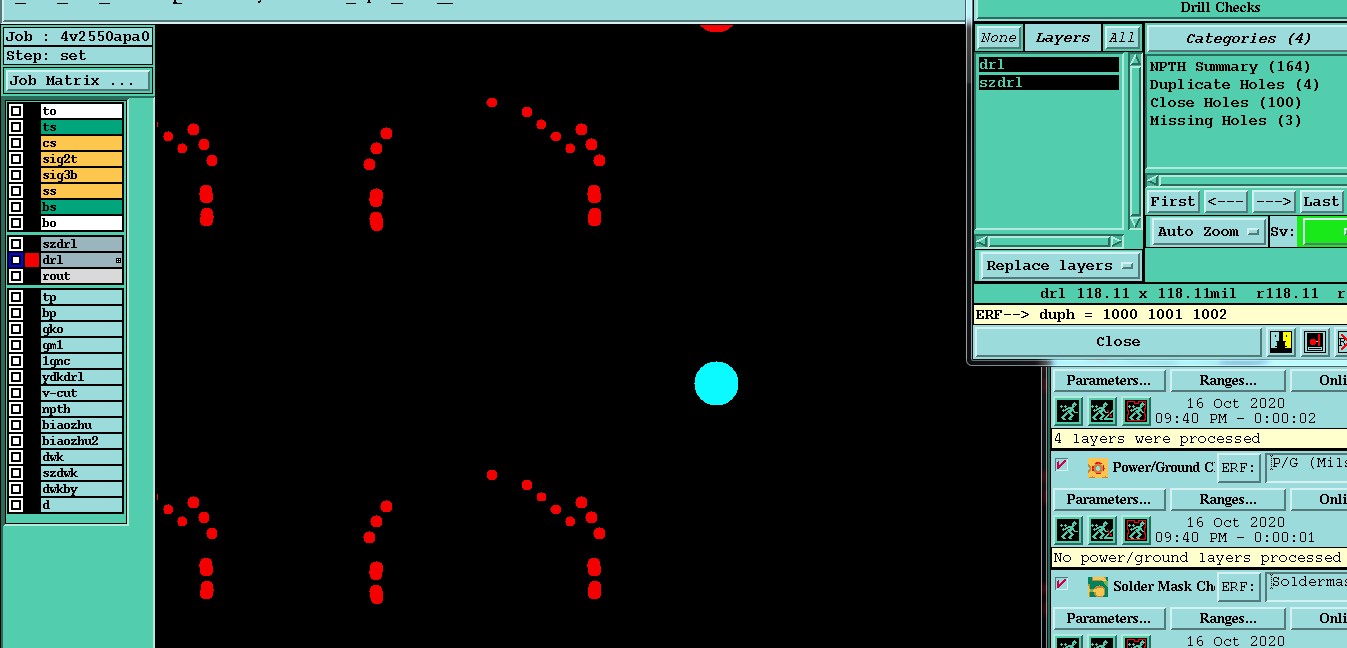Click running-man-with-steps icon above 'No power/ground layers processed'
1347x648 pixels.
pyautogui.click(x=1102, y=530)
